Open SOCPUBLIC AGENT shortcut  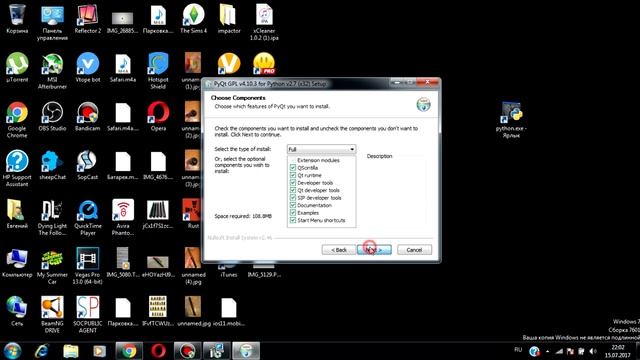pyautogui.click(x=87, y=315)
